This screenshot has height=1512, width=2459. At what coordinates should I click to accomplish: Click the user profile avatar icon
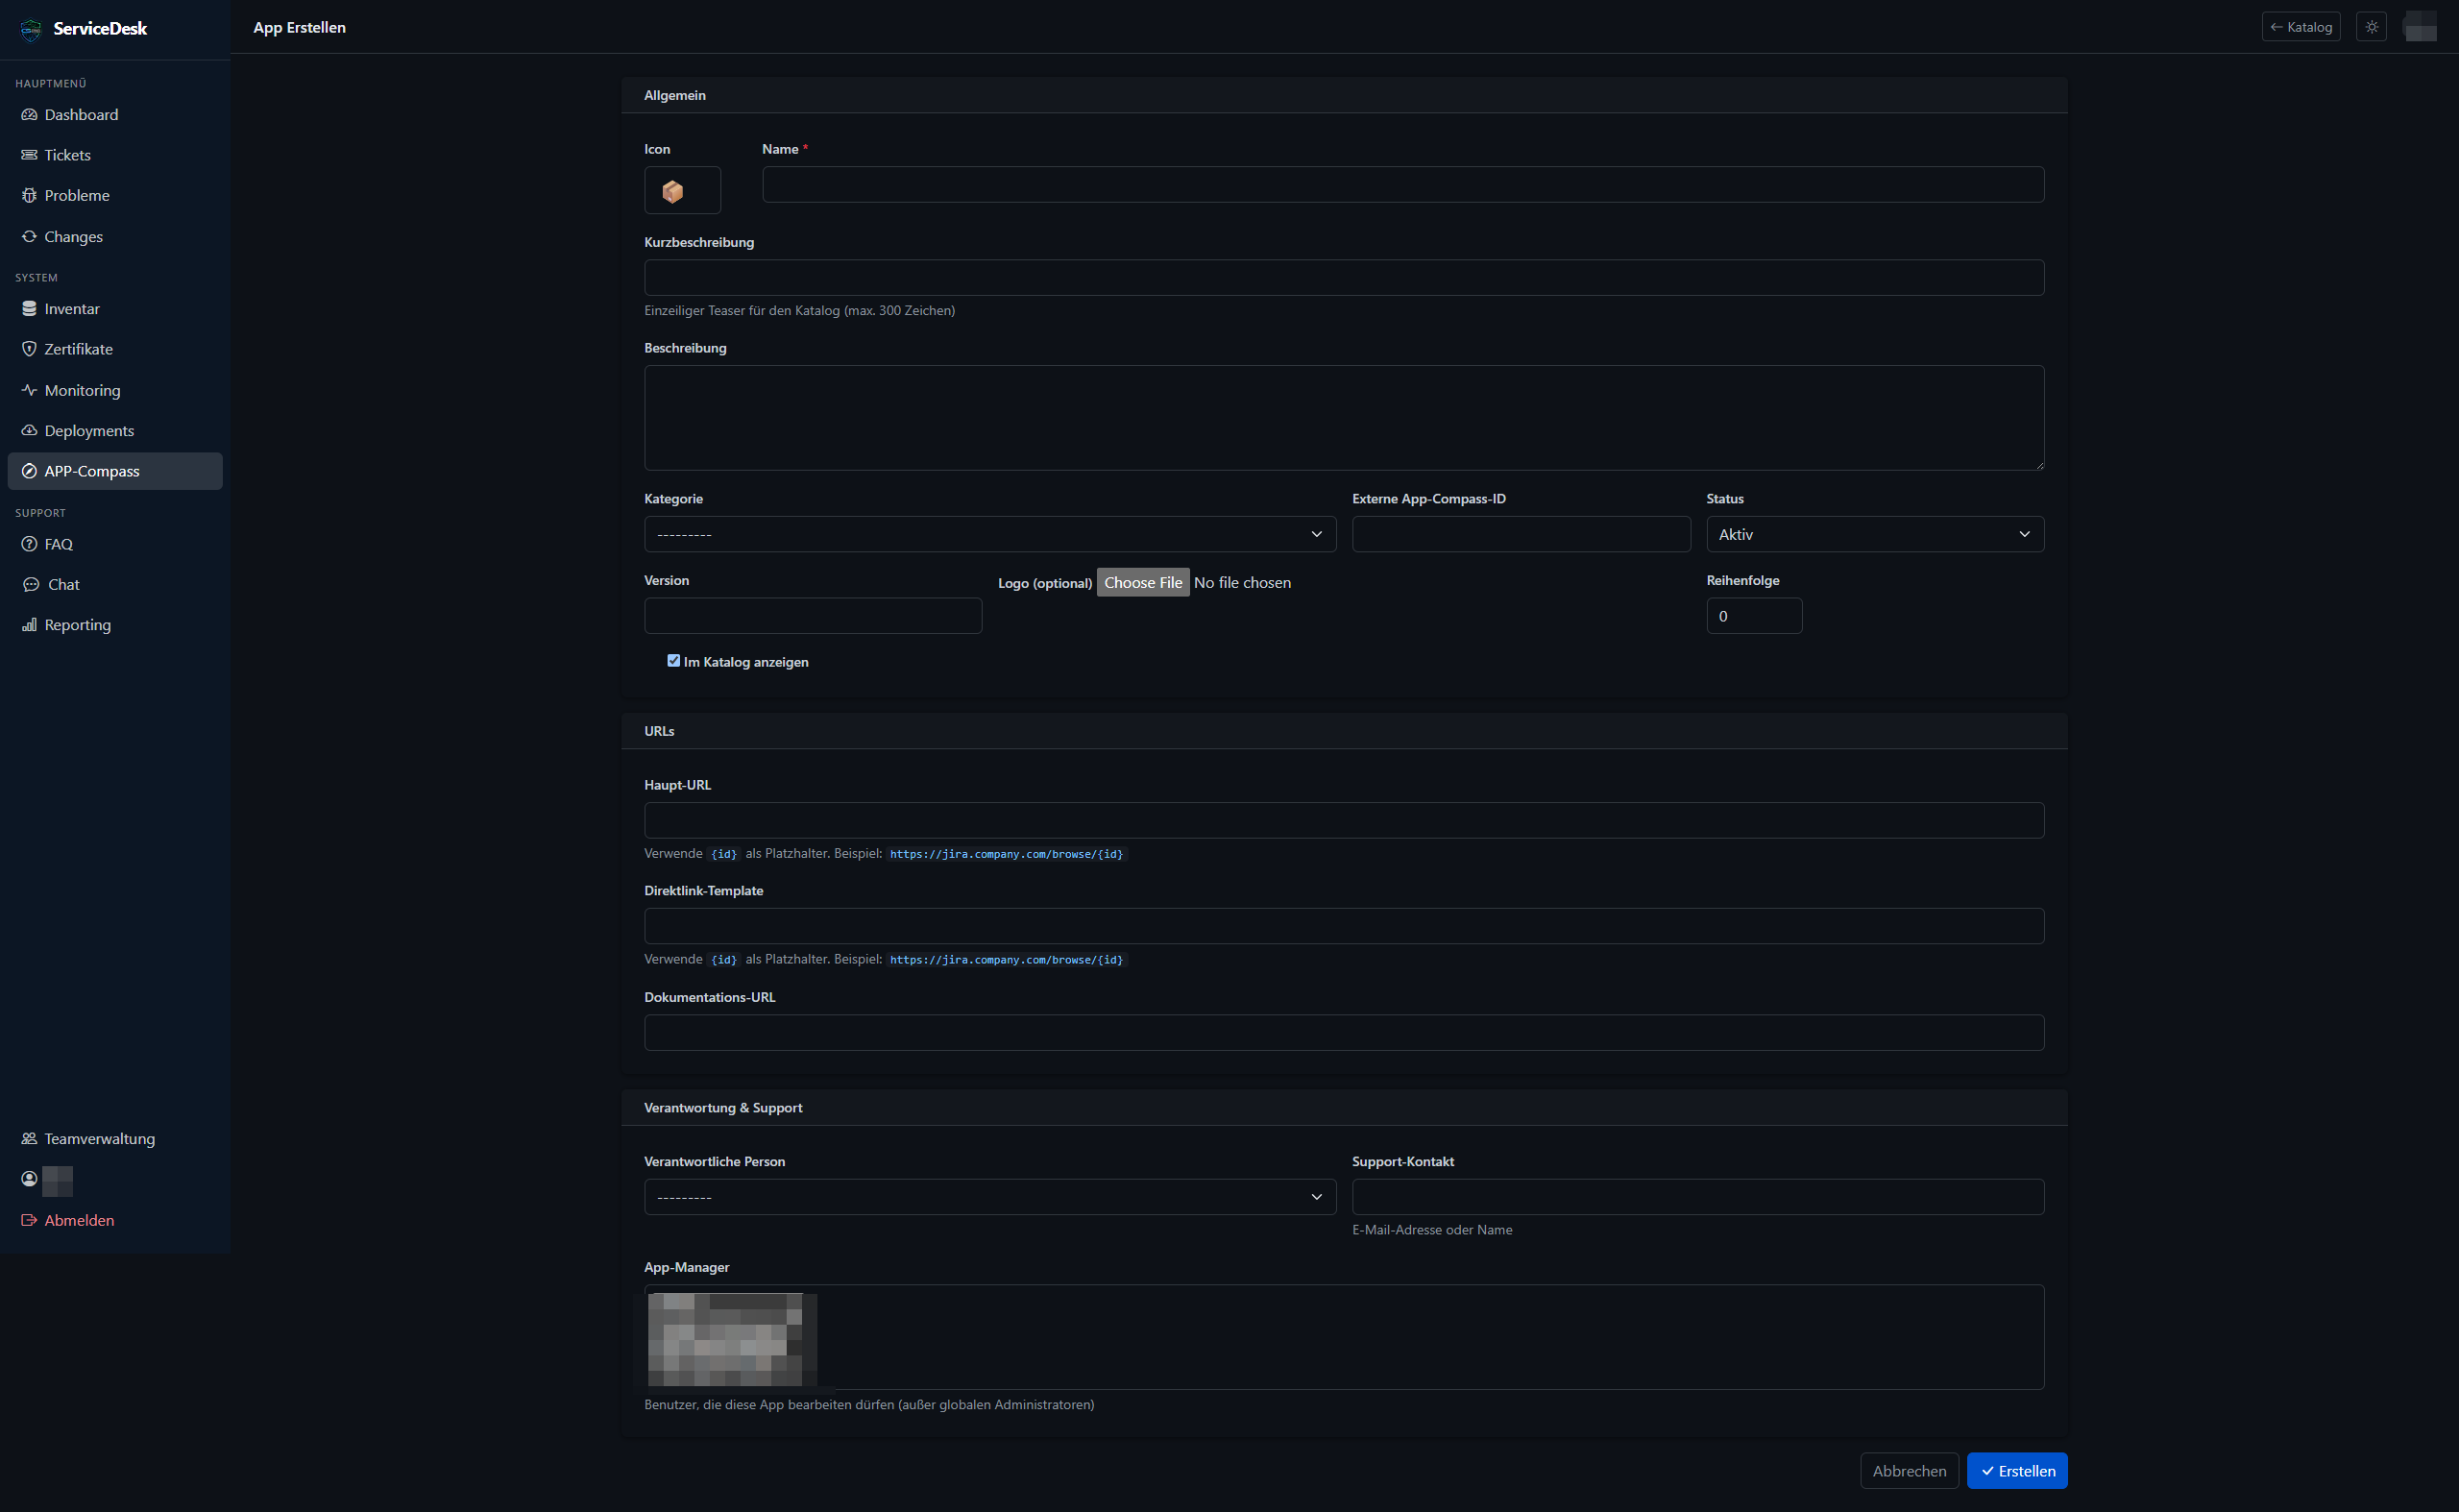pyautogui.click(x=29, y=1179)
